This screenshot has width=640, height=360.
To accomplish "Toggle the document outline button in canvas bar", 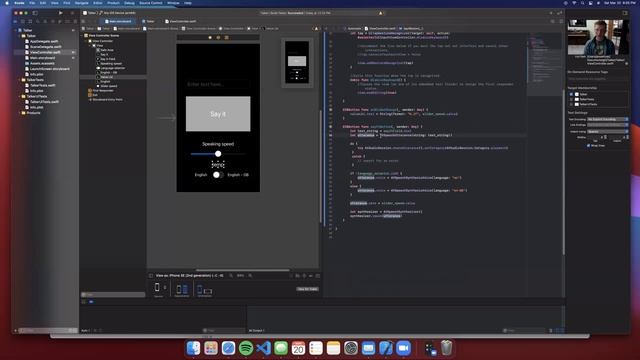I will tap(151, 276).
